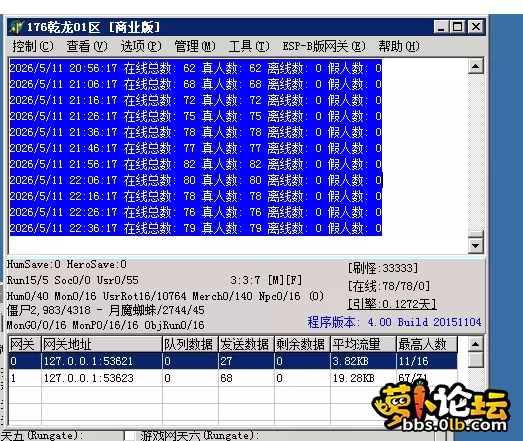Open the 选项(P) menu
Viewport: 523px width, 441px height.
(x=141, y=46)
